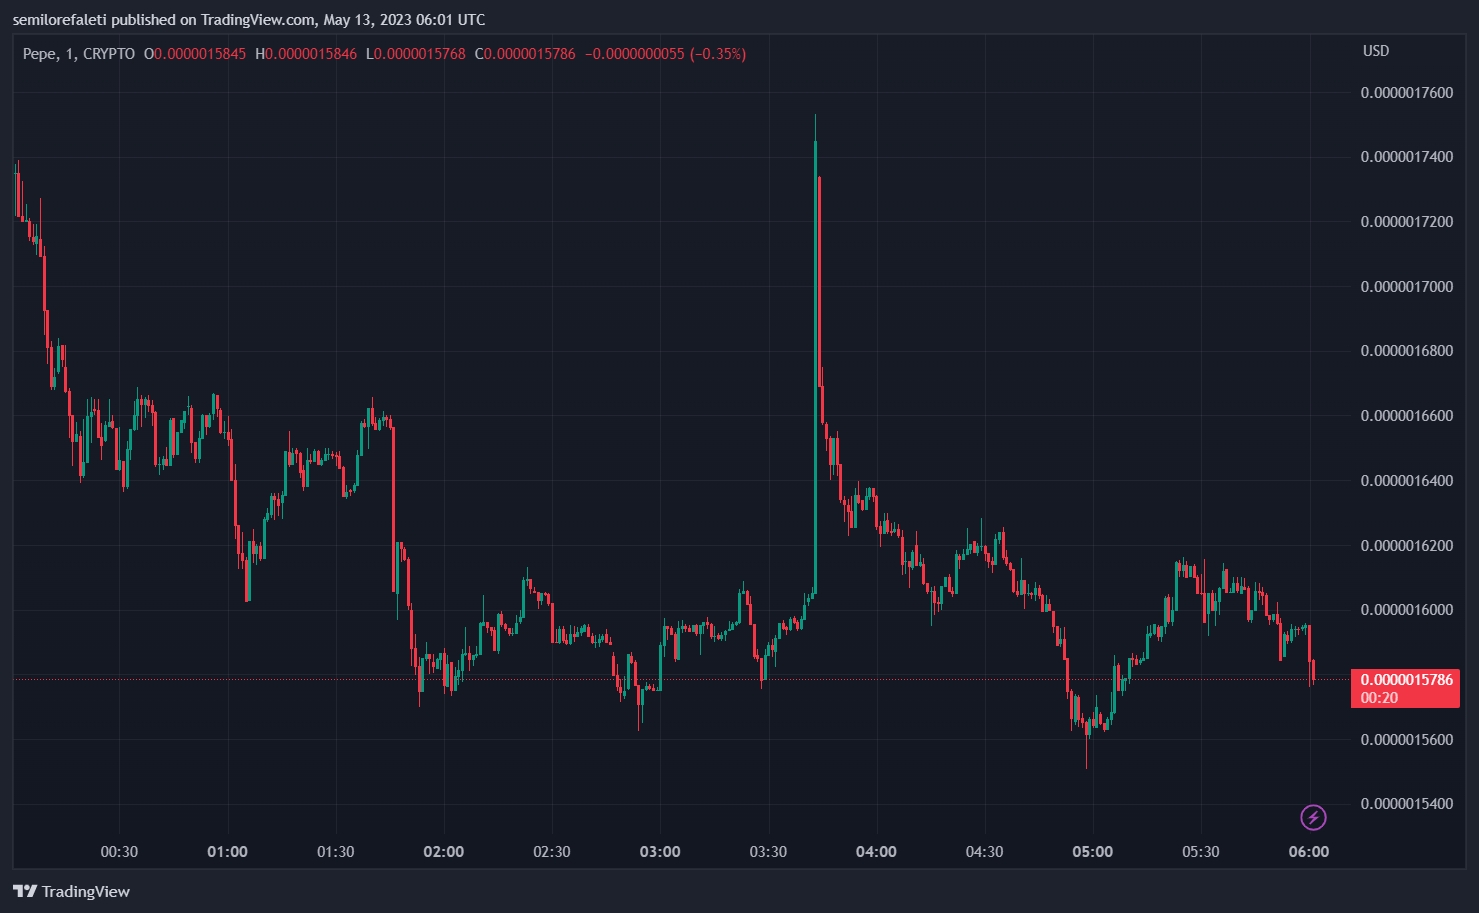Click the 0.0000017200 price axis label

point(1407,222)
